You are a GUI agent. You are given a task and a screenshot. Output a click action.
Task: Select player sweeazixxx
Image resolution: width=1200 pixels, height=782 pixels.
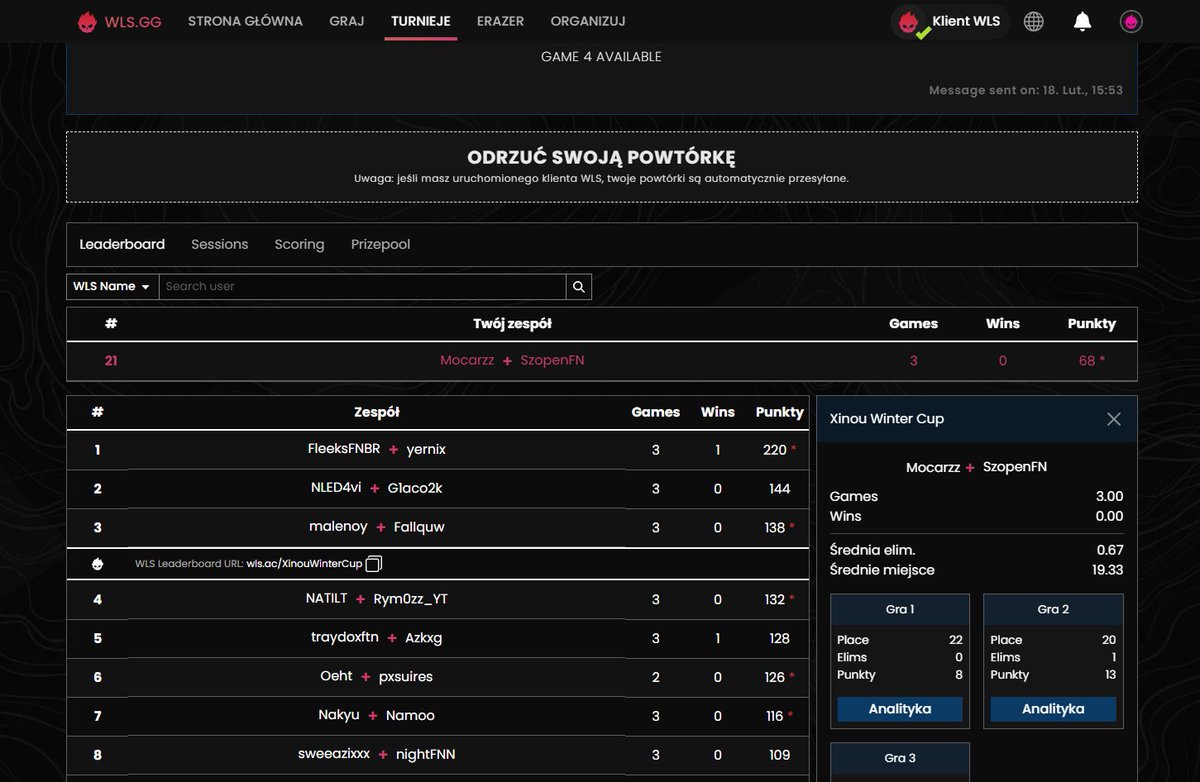(x=334, y=755)
